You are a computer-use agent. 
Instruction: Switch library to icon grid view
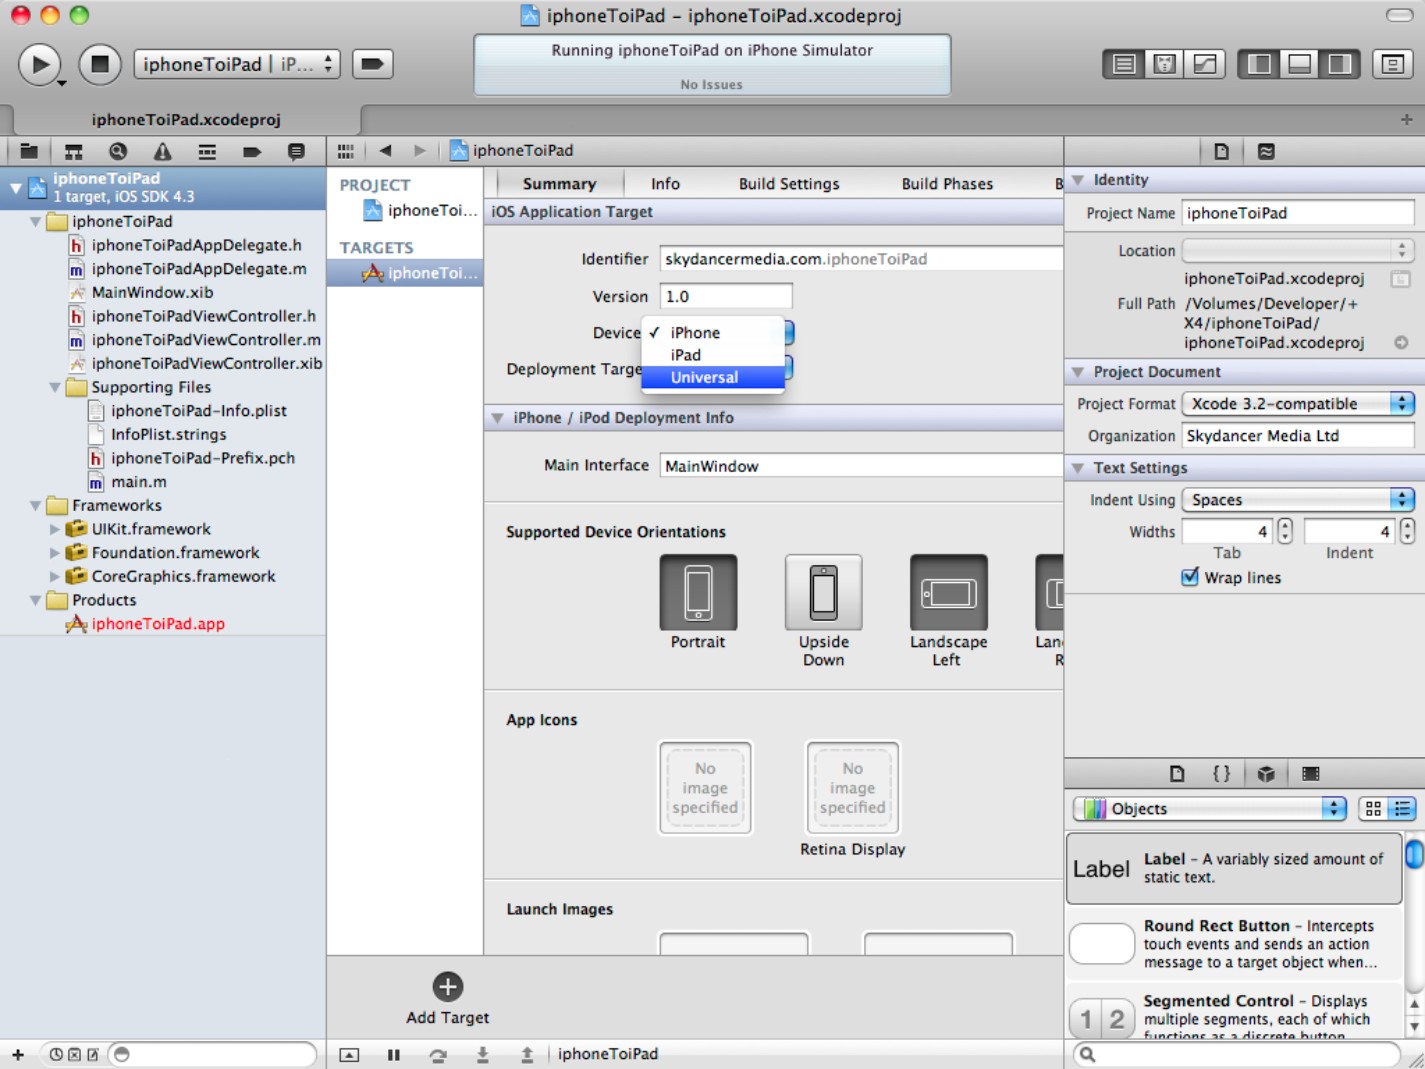(1373, 809)
